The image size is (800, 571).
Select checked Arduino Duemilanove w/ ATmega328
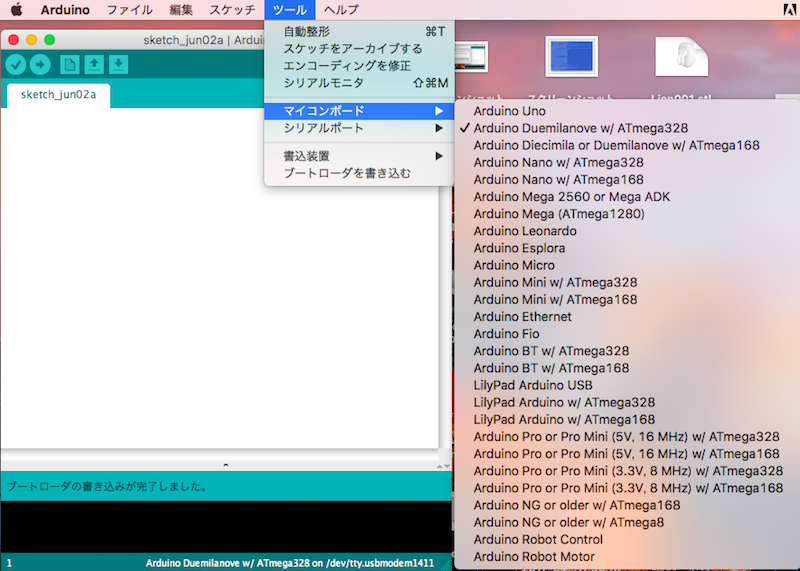click(x=627, y=128)
